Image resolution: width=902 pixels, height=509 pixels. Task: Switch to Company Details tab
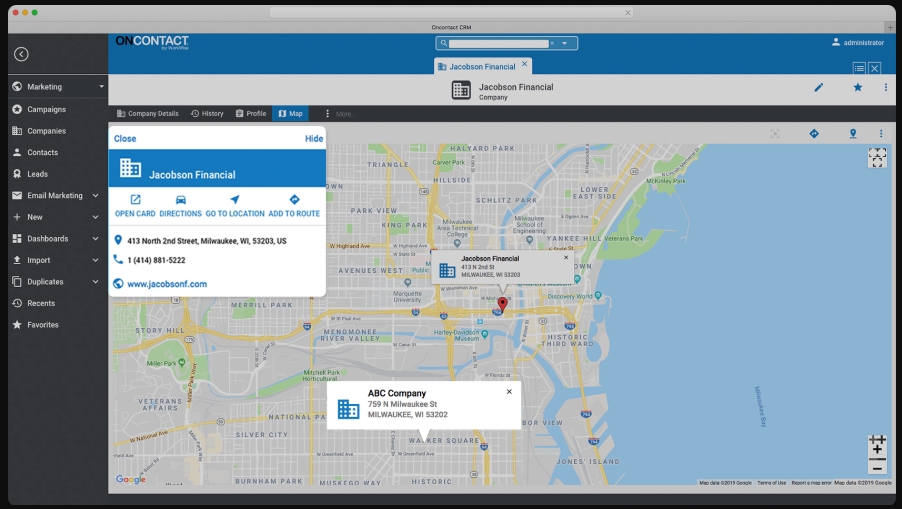148,113
